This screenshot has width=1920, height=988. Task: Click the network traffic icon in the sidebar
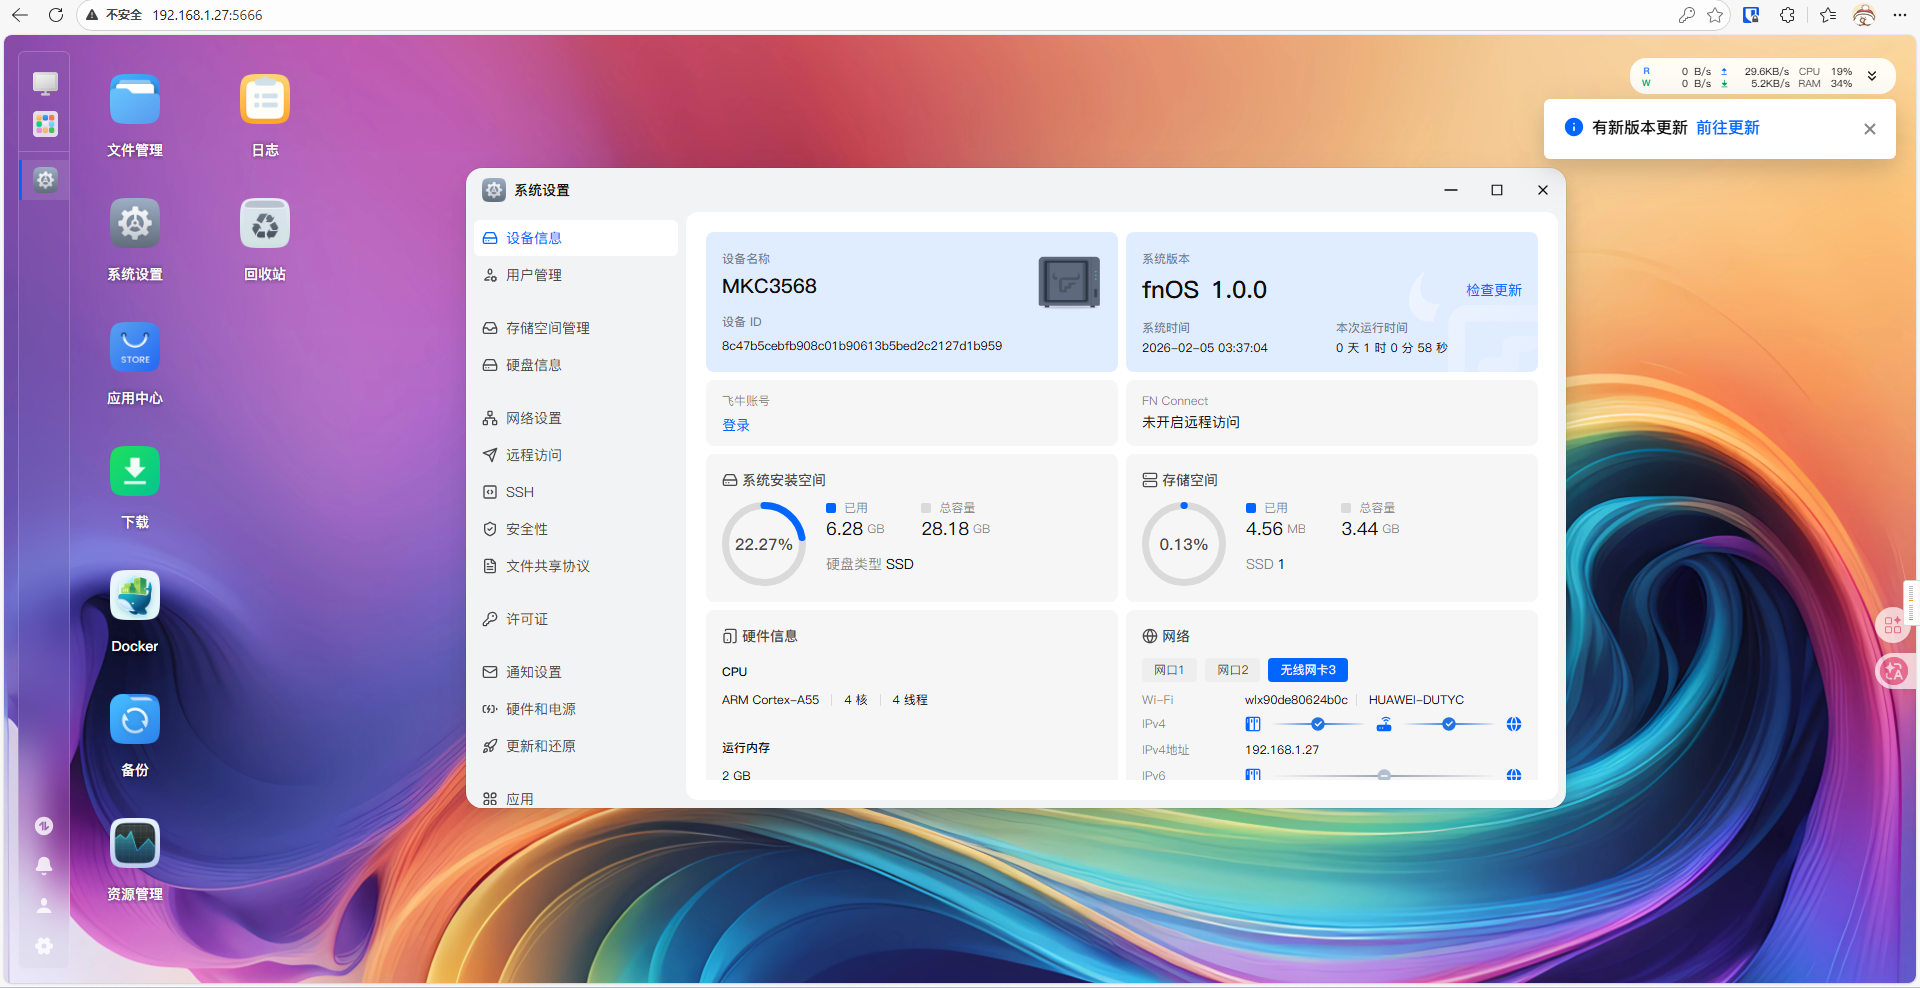pyautogui.click(x=44, y=826)
